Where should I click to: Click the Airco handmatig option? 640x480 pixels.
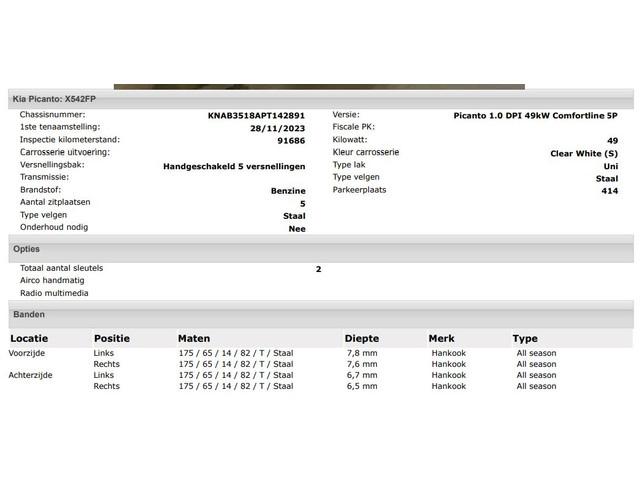click(x=52, y=280)
